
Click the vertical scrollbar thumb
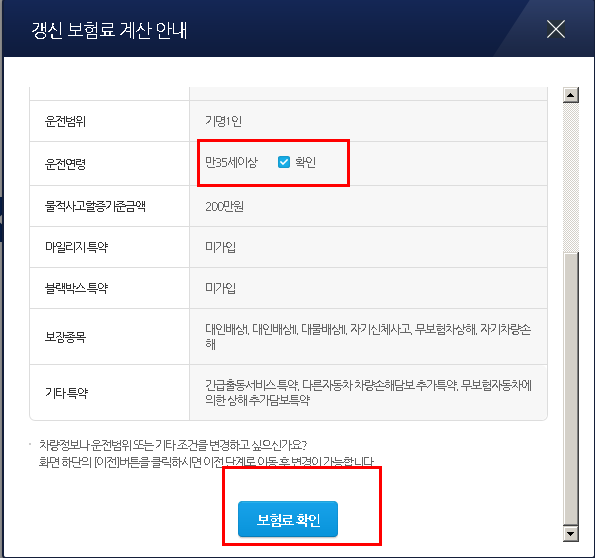(x=571, y=389)
